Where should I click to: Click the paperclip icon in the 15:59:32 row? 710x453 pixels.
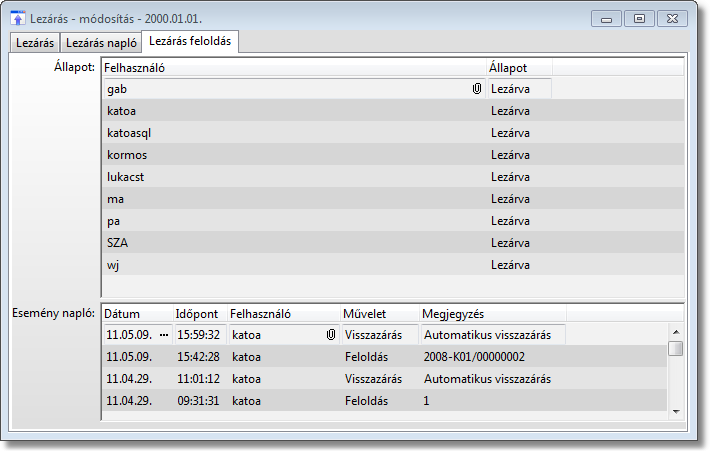coord(331,335)
